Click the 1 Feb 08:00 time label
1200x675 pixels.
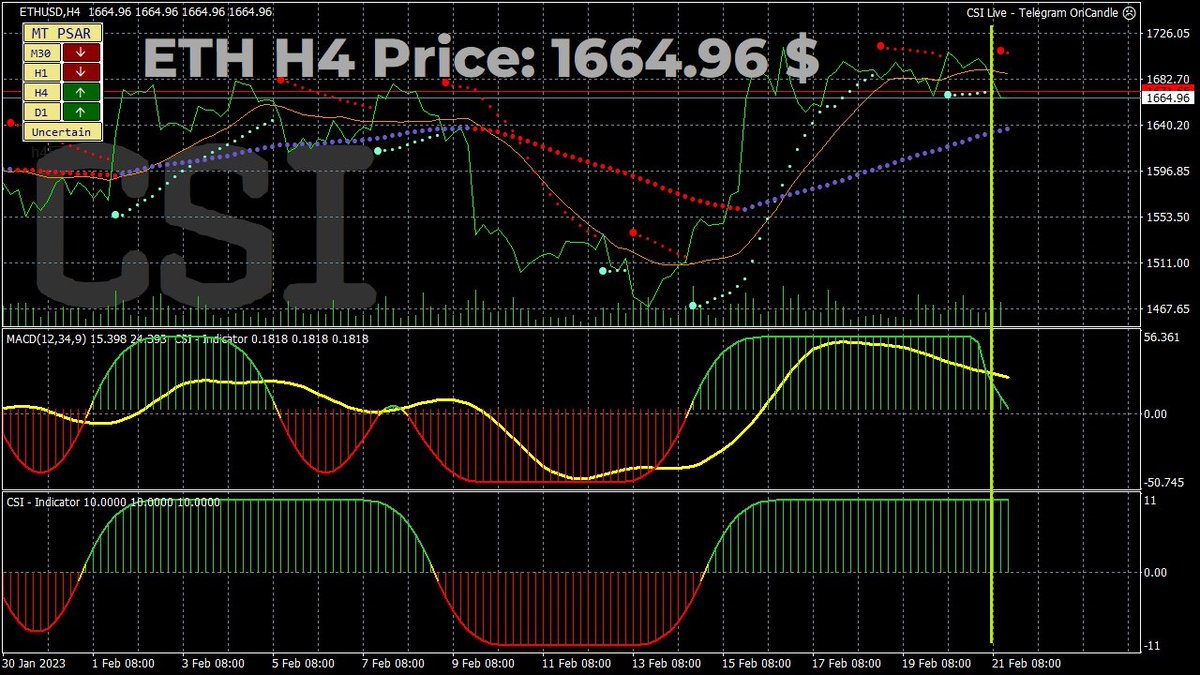tap(124, 664)
